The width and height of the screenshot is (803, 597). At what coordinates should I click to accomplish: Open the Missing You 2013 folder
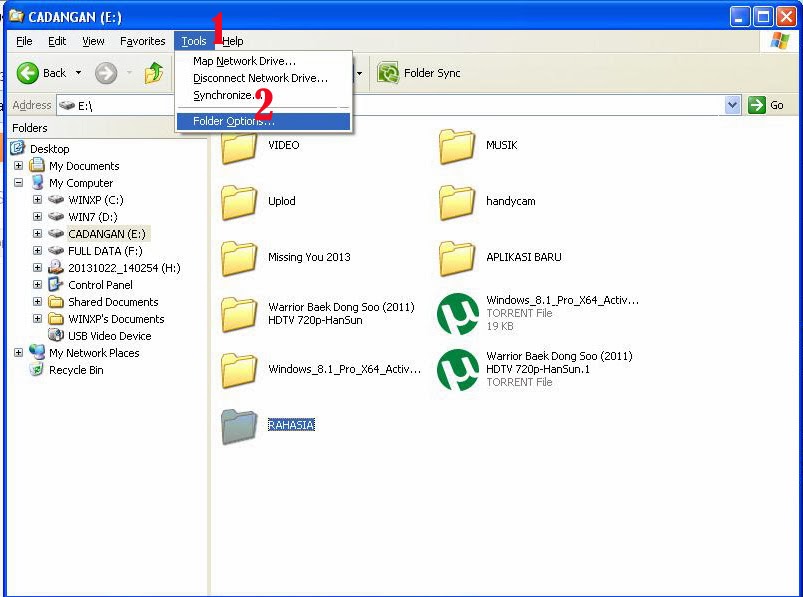(x=239, y=258)
